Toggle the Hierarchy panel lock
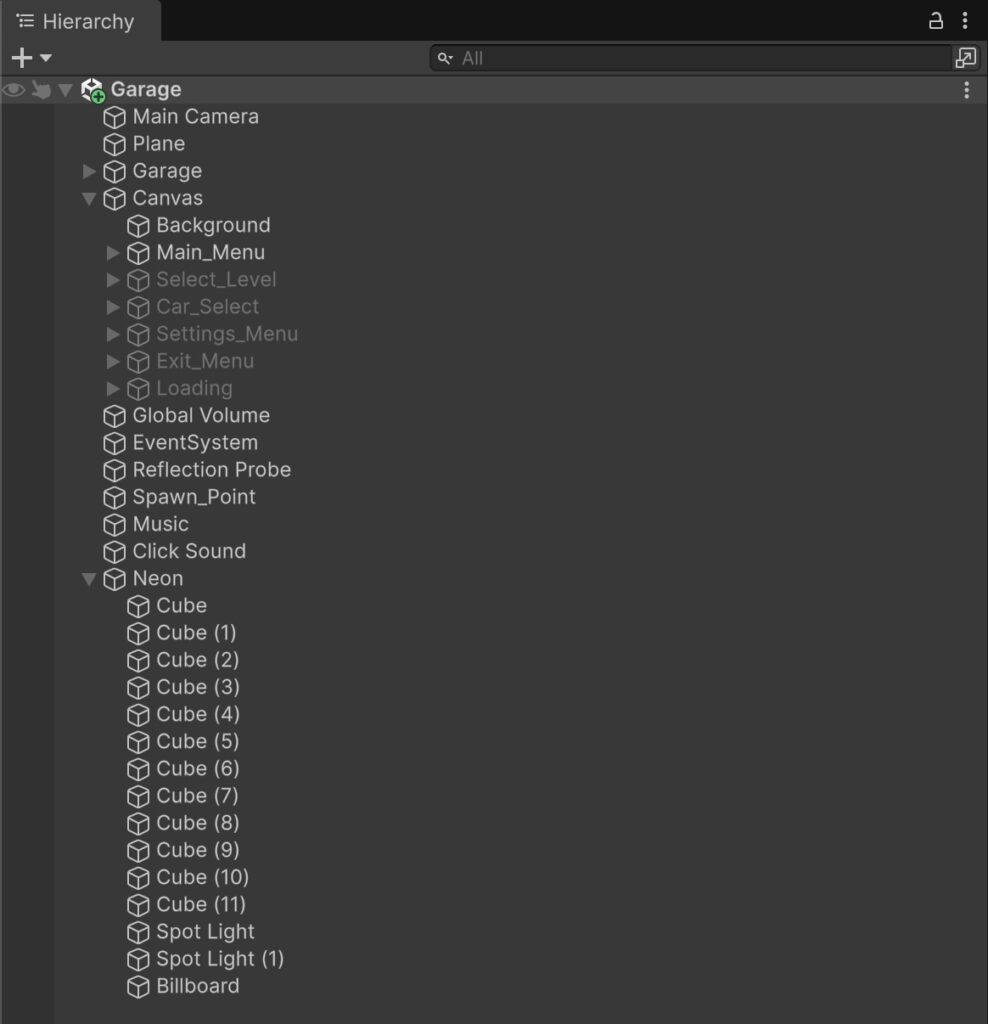The image size is (988, 1024). click(936, 21)
